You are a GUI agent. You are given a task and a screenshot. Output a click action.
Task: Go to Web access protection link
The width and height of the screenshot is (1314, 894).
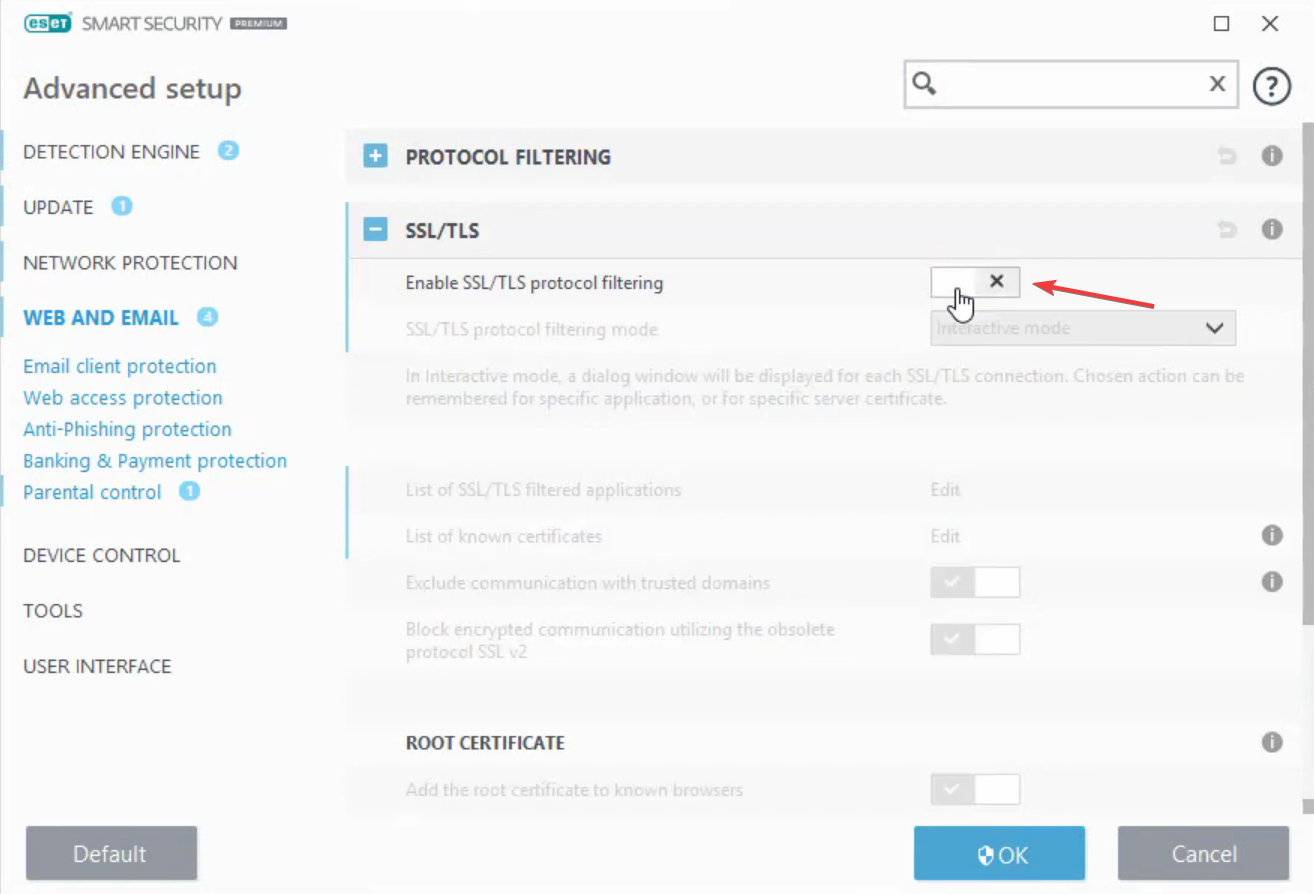[123, 398]
